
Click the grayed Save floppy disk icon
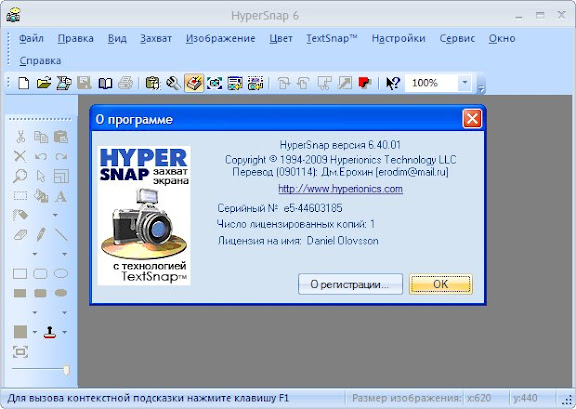click(x=84, y=83)
